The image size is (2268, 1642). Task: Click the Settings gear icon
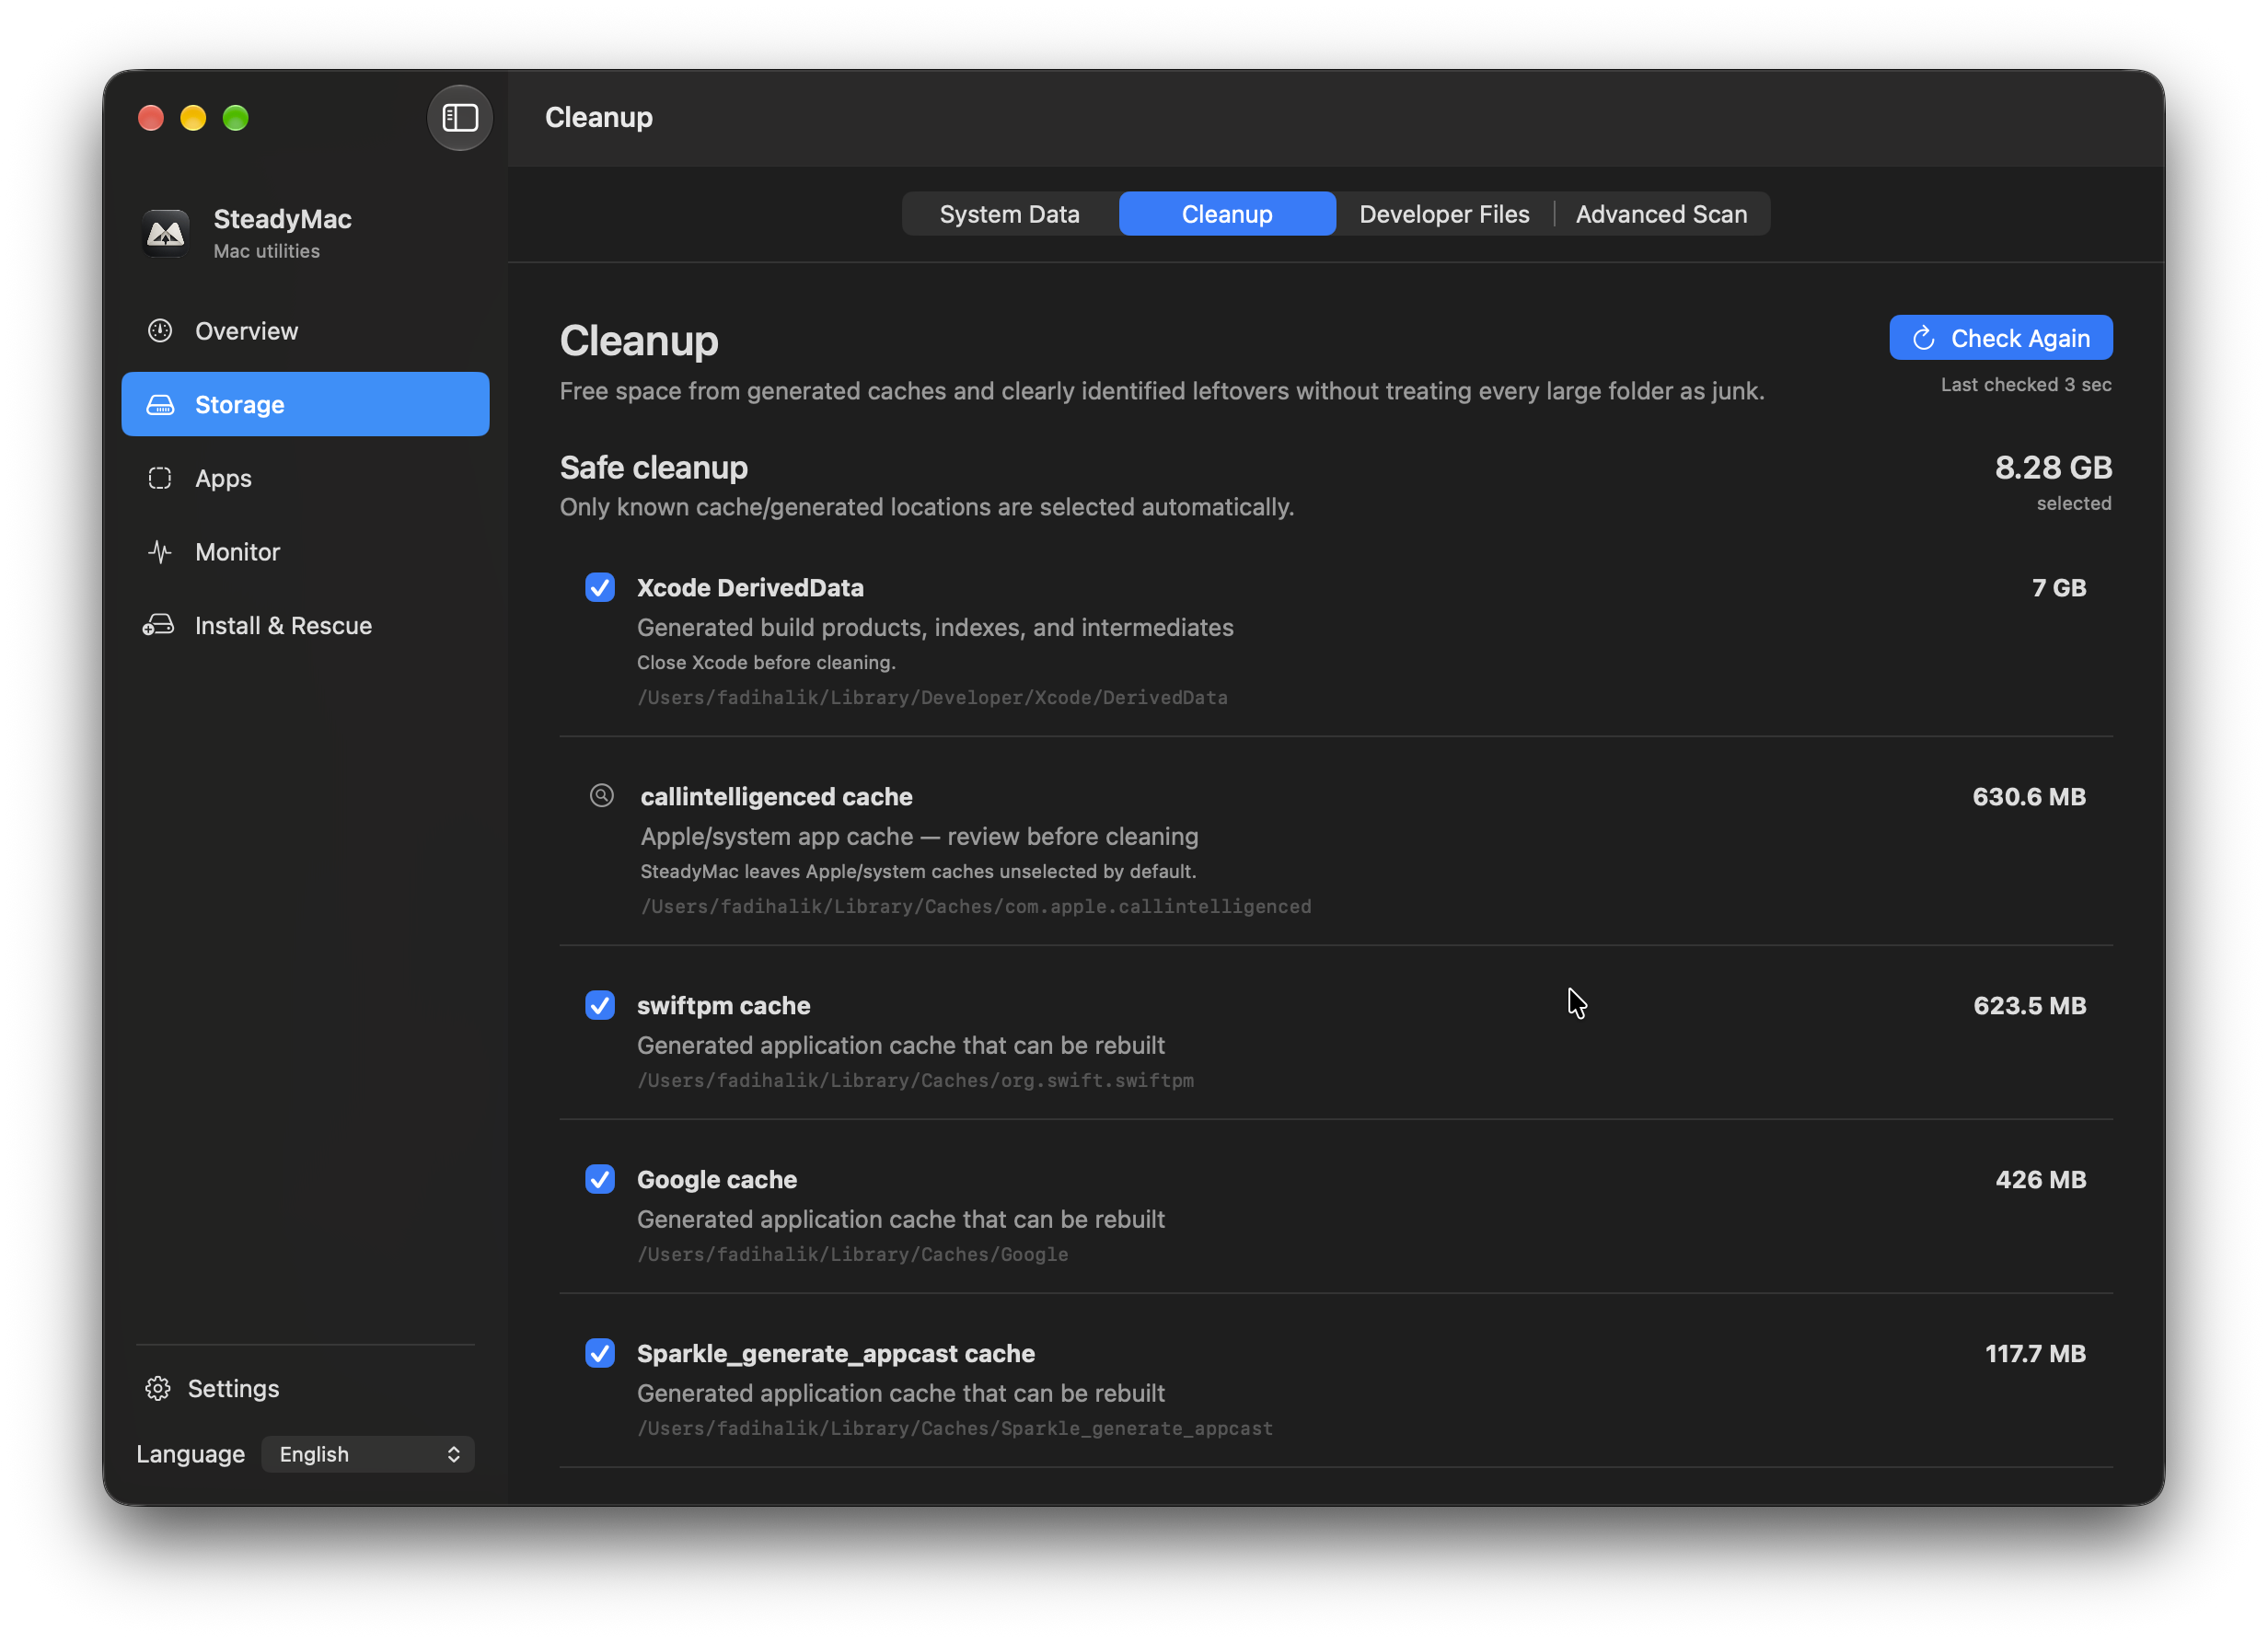(x=158, y=1388)
